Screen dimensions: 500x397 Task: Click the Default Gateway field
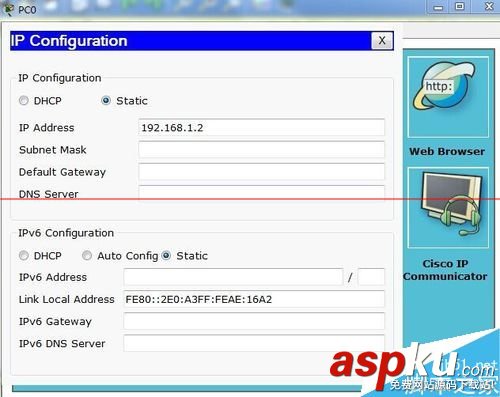pos(262,172)
